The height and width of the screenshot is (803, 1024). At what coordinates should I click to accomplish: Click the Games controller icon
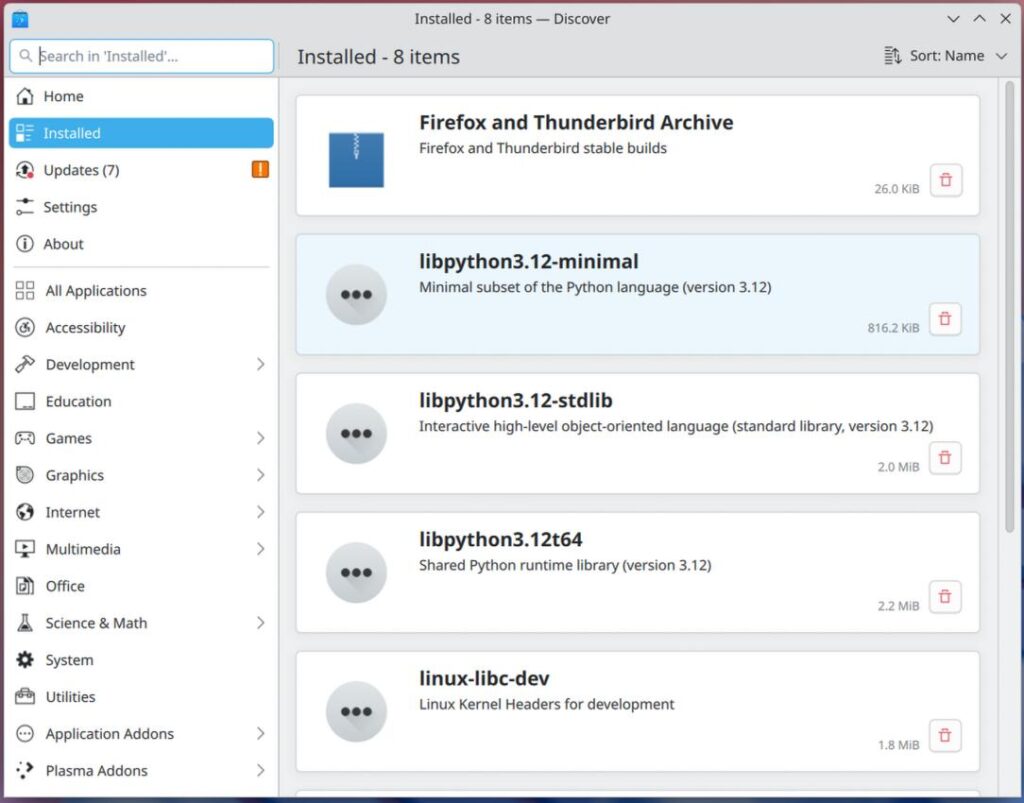(x=25, y=438)
